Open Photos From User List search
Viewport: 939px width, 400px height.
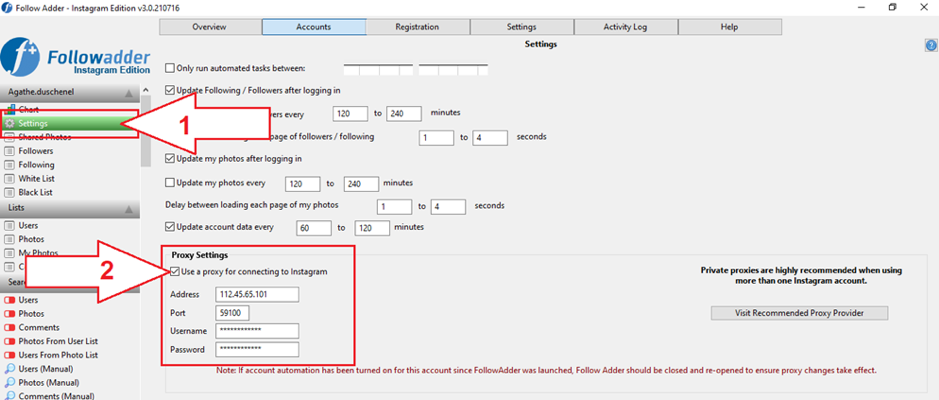(58, 341)
